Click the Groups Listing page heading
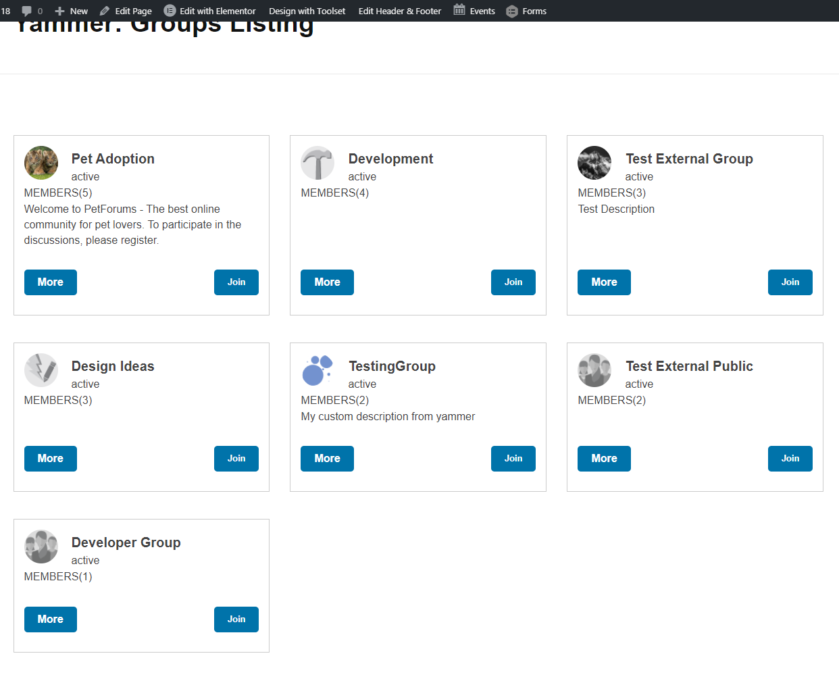The height and width of the screenshot is (683, 839). [x=163, y=28]
